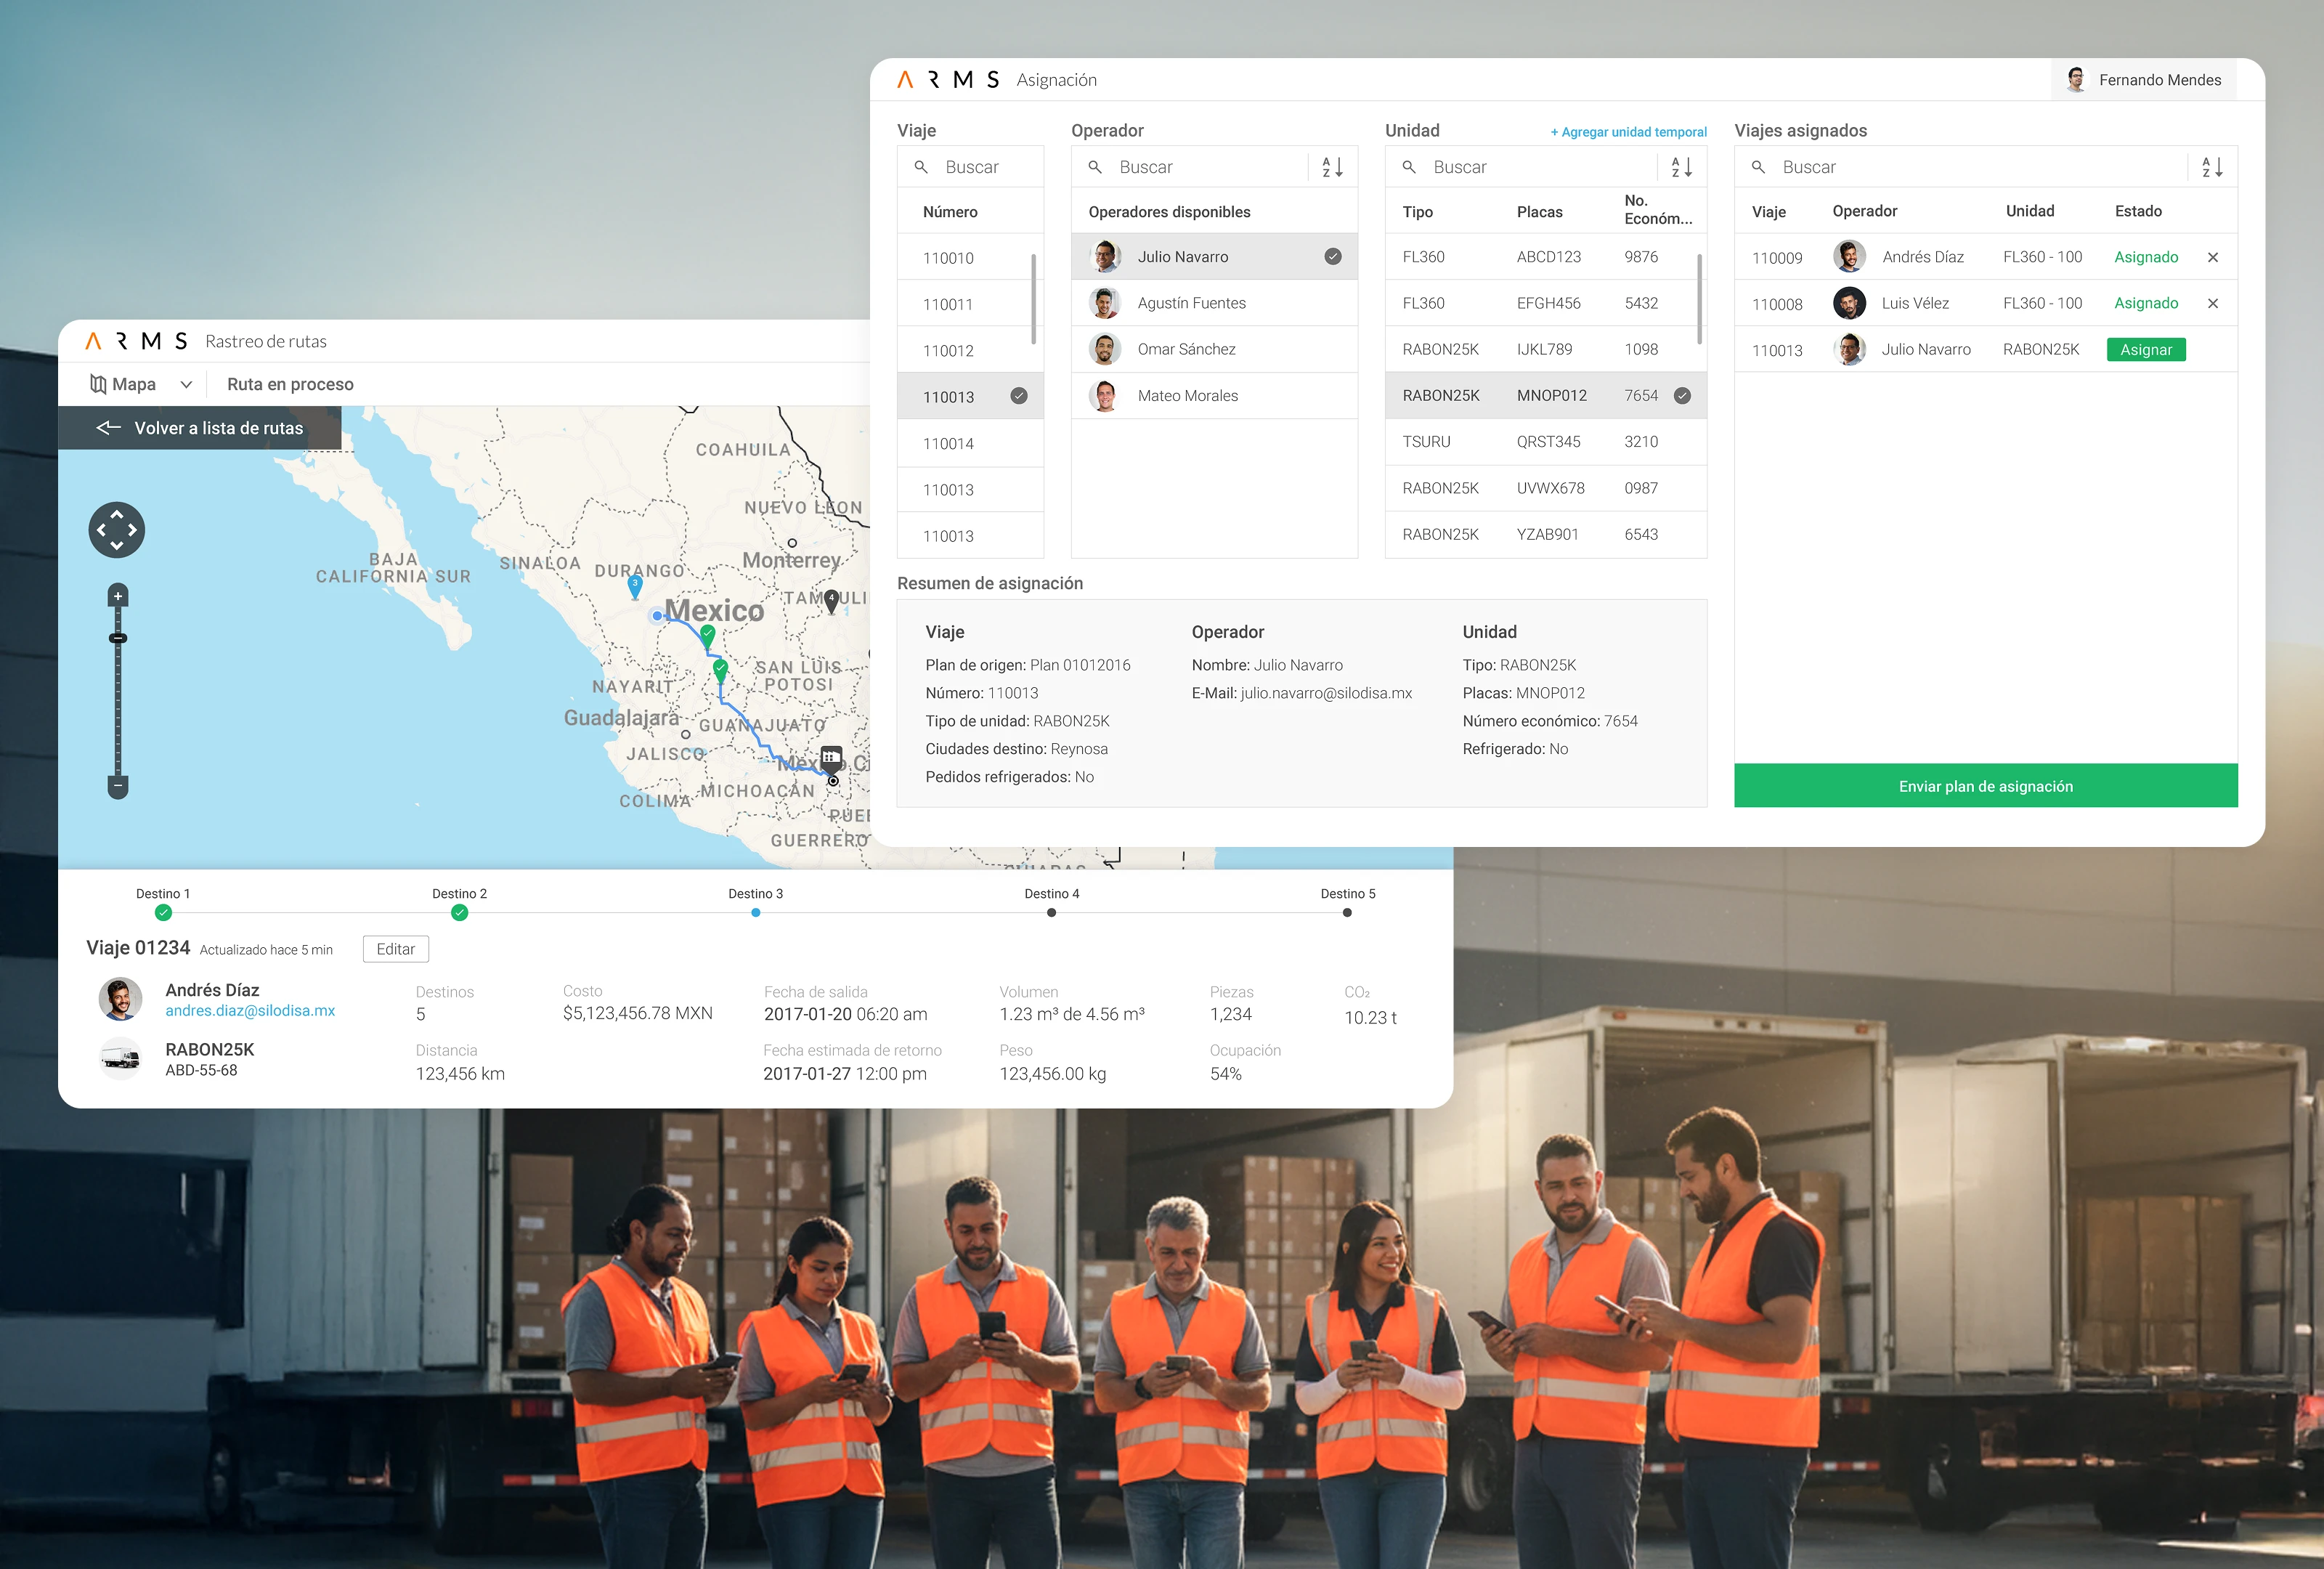Click the green Asignar button
The width and height of the screenshot is (2324, 1569).
(x=2145, y=350)
